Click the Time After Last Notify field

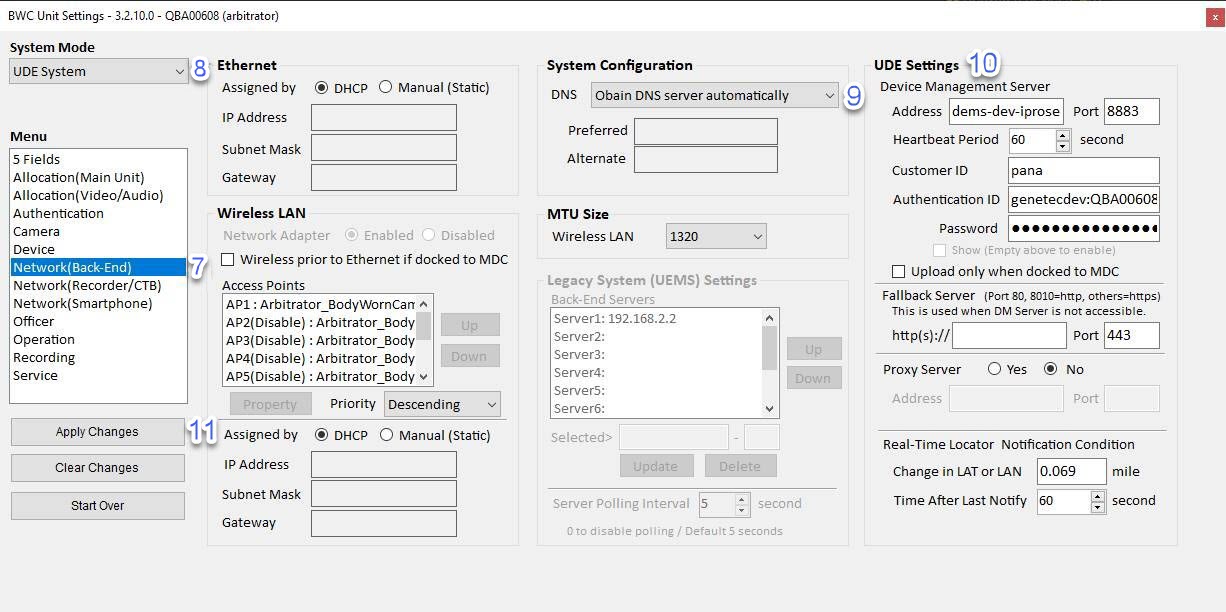1063,501
